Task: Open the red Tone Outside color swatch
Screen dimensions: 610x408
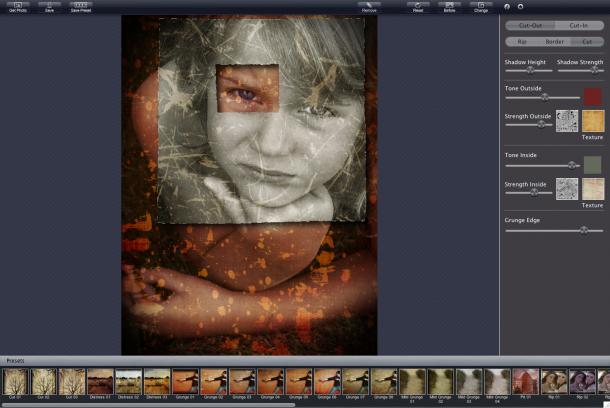Action: (x=593, y=96)
